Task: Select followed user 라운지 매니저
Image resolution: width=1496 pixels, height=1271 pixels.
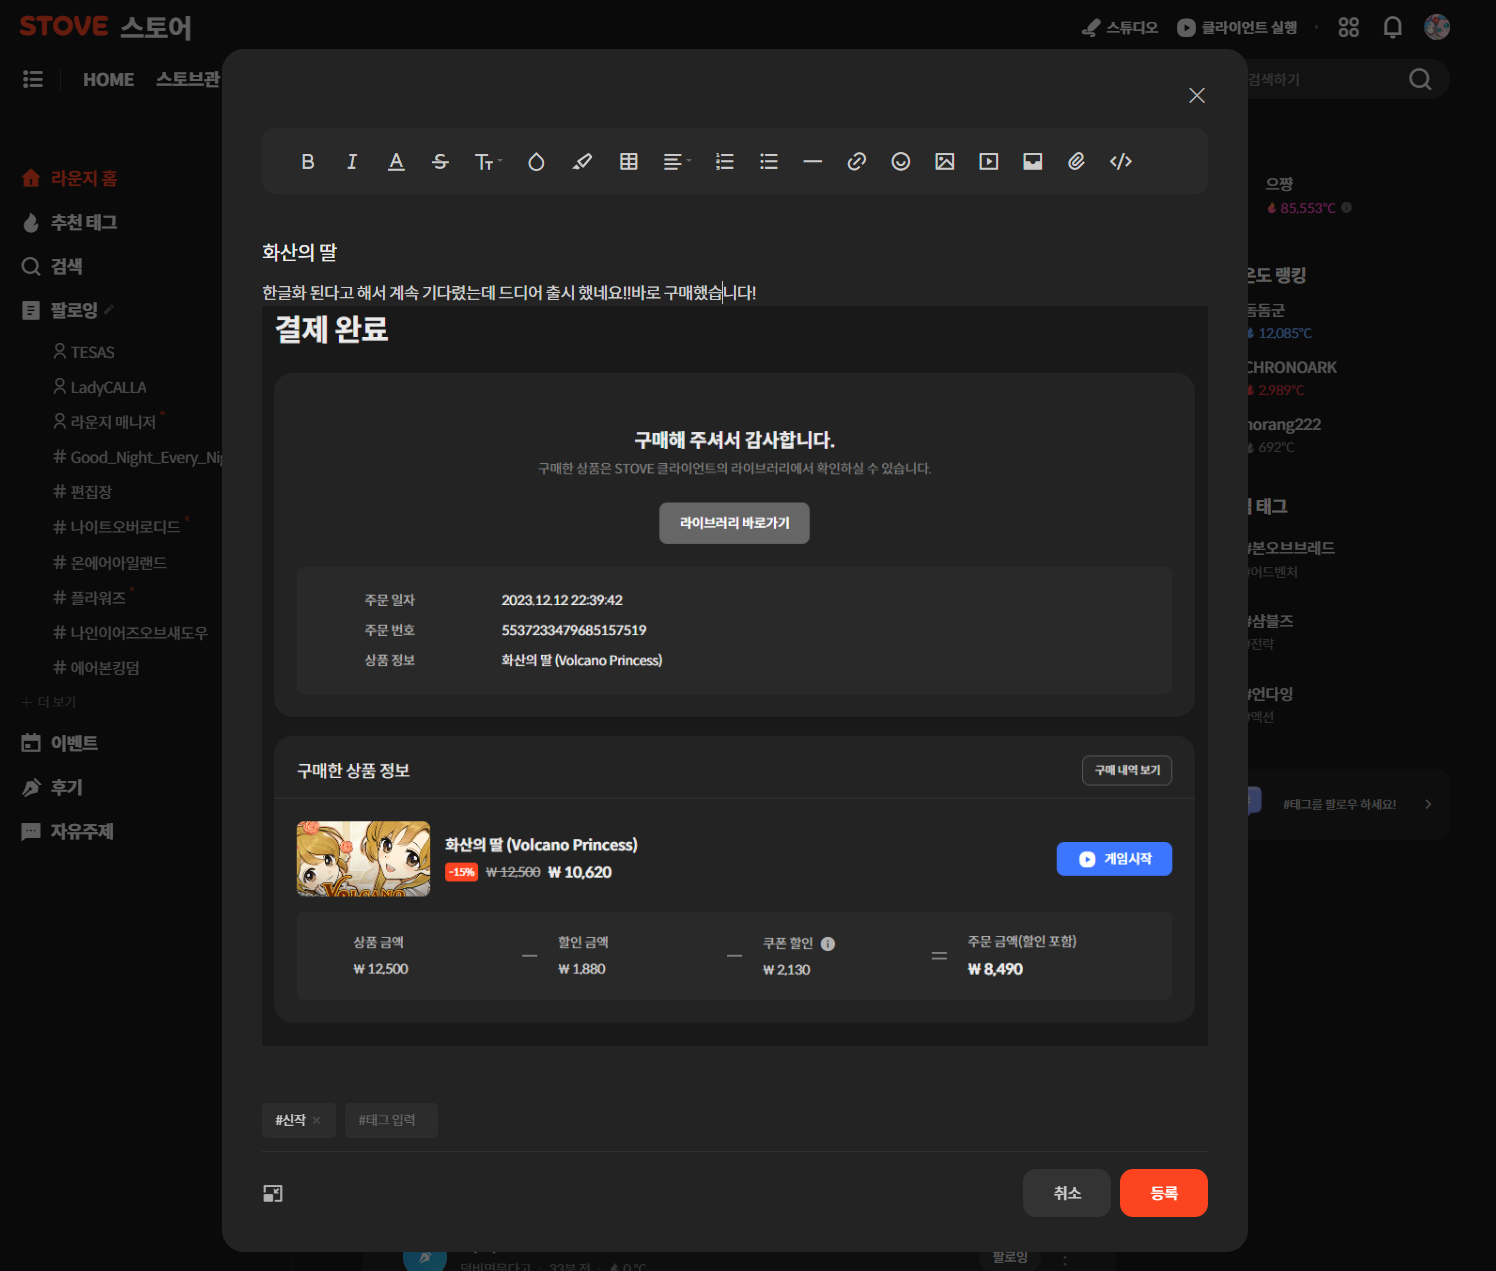Action: click(105, 422)
